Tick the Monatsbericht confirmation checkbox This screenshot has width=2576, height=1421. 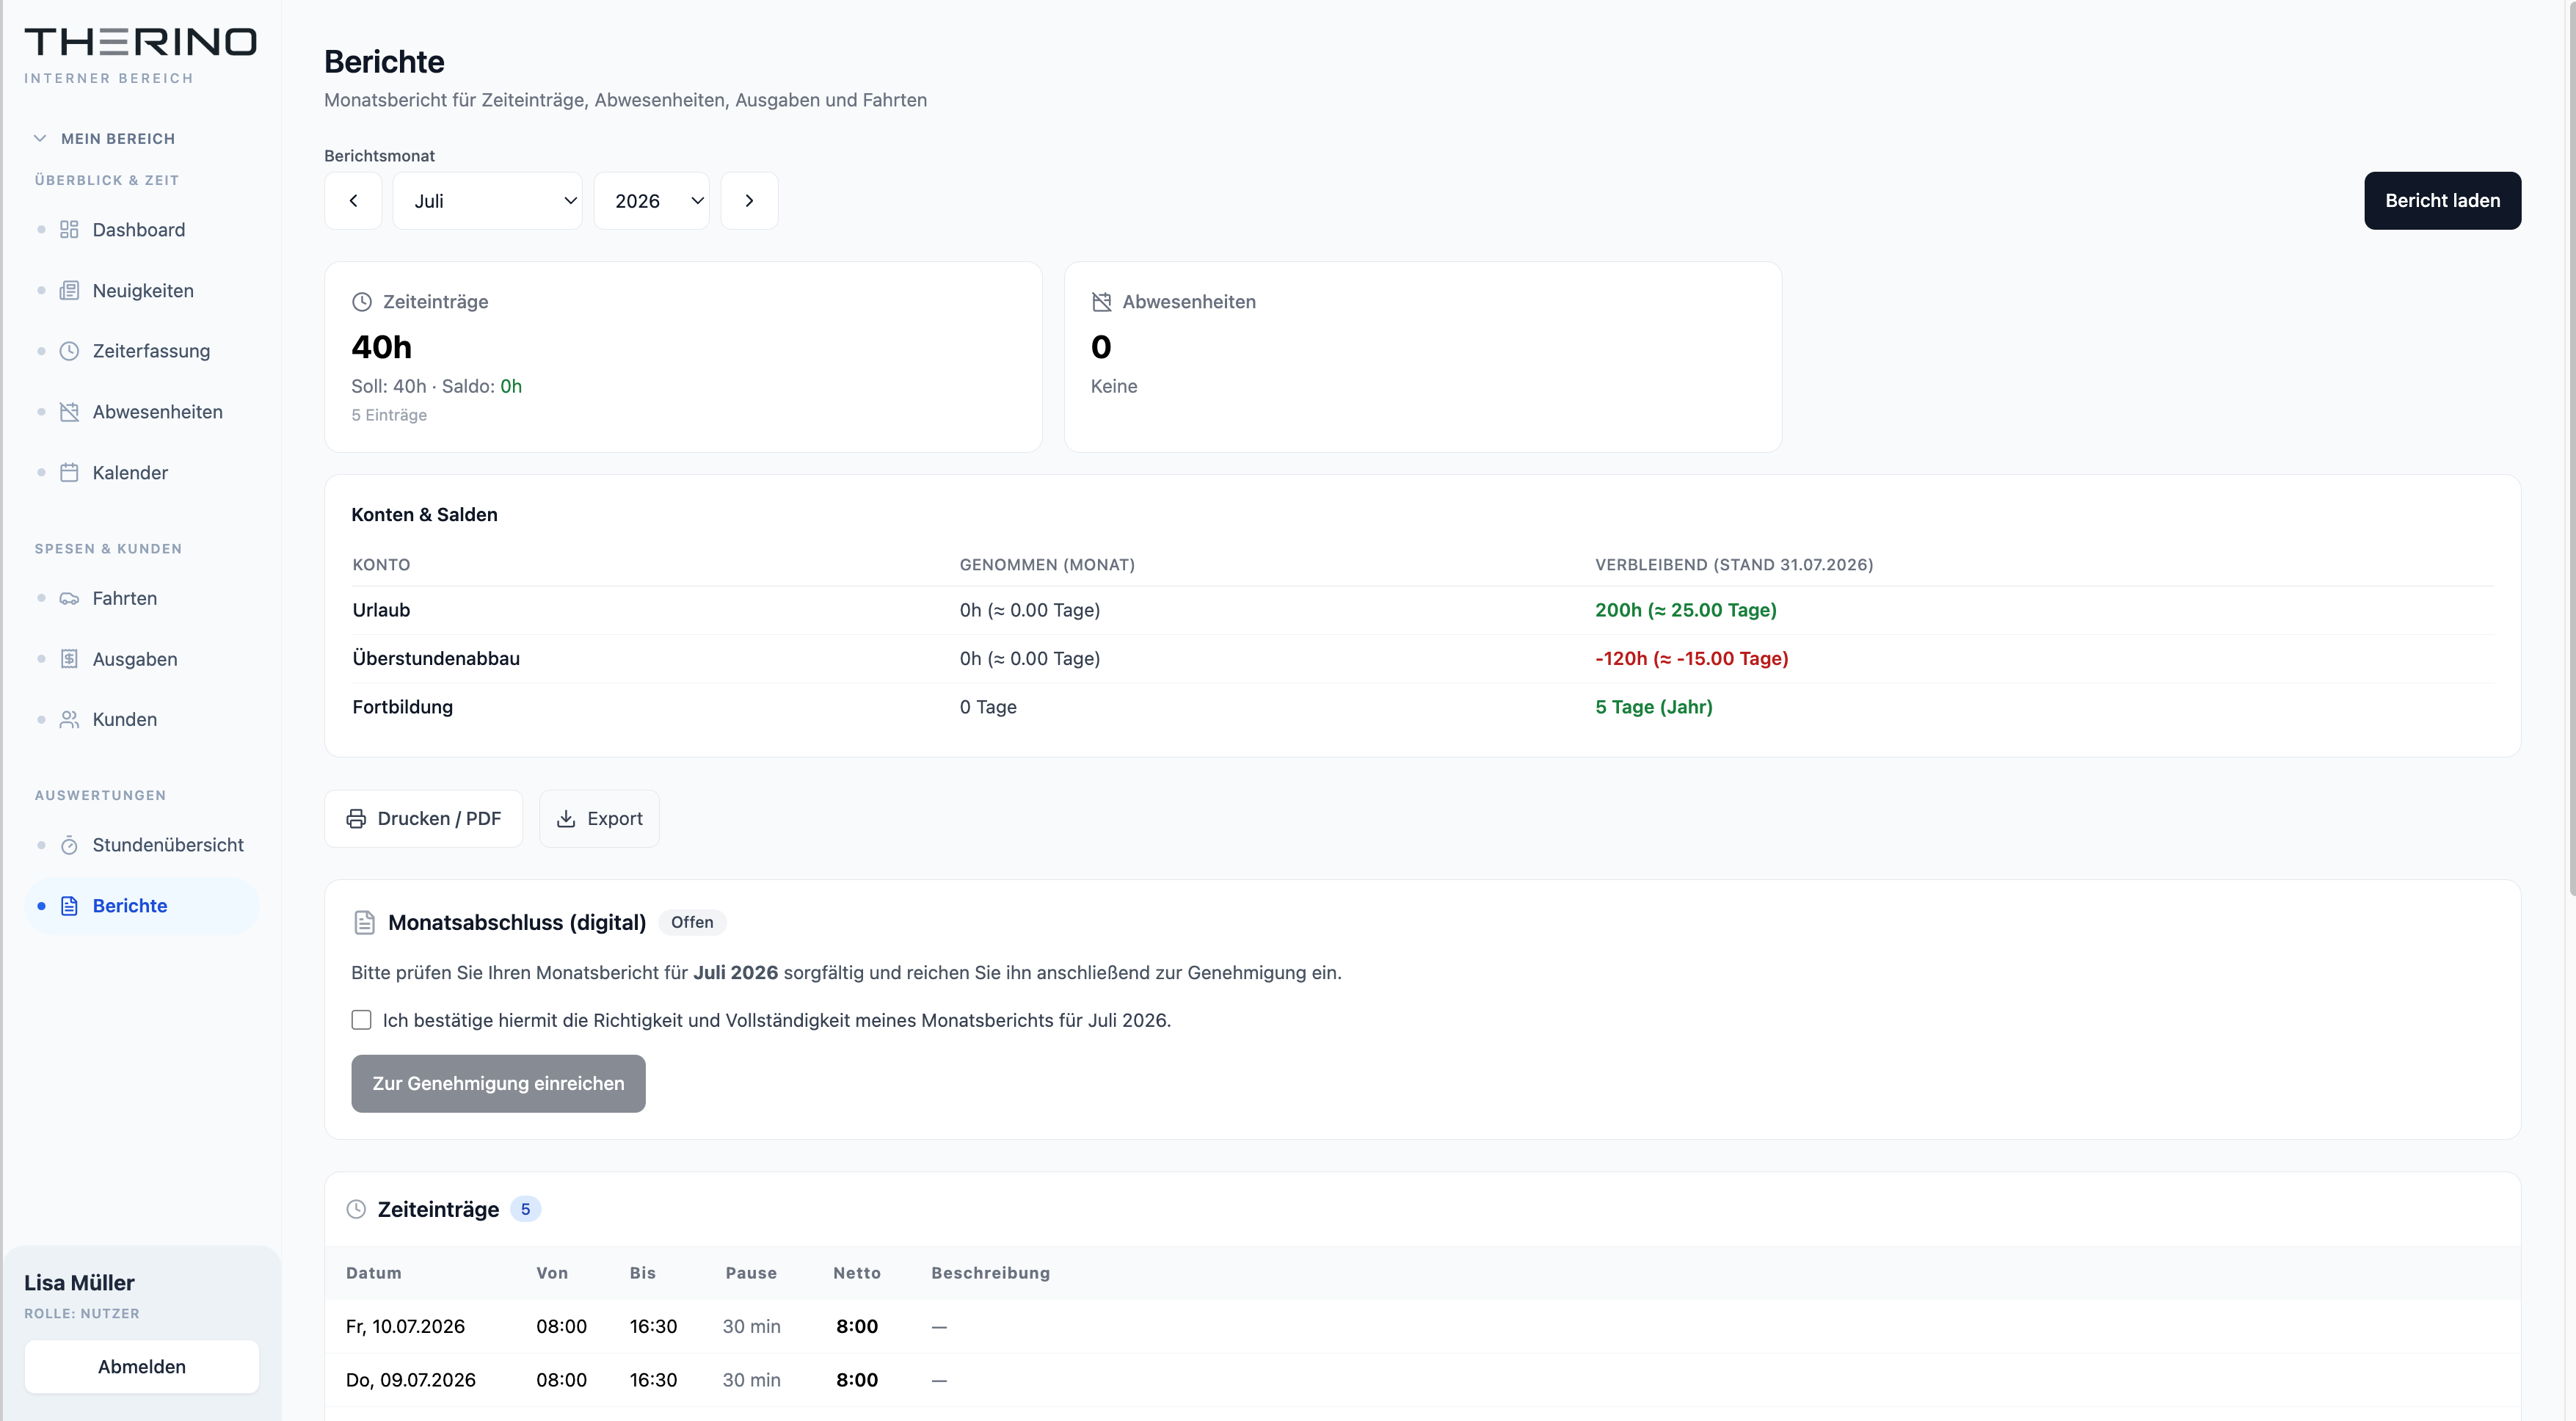pyautogui.click(x=361, y=1020)
